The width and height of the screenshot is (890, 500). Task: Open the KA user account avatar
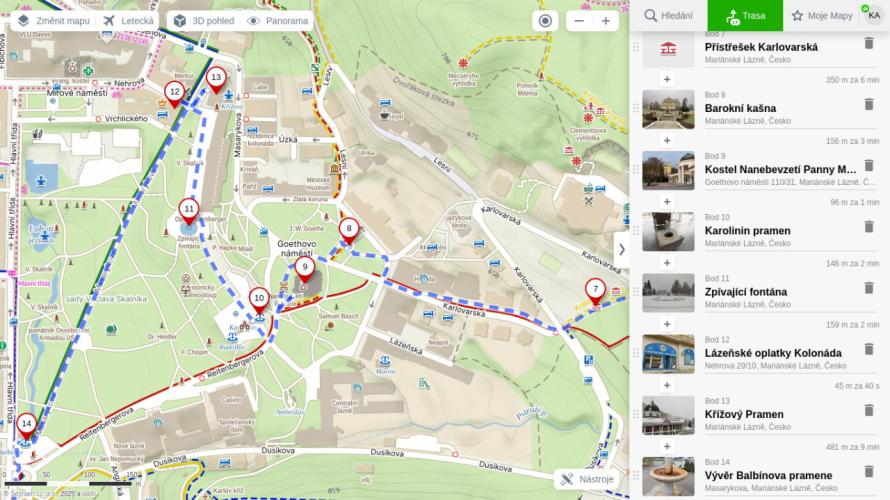click(874, 15)
